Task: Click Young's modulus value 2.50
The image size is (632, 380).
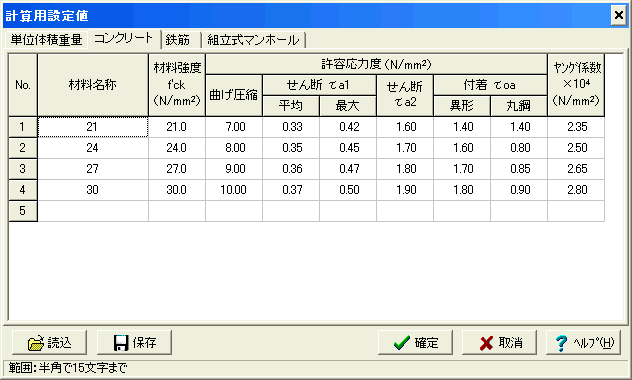Action: click(x=576, y=148)
